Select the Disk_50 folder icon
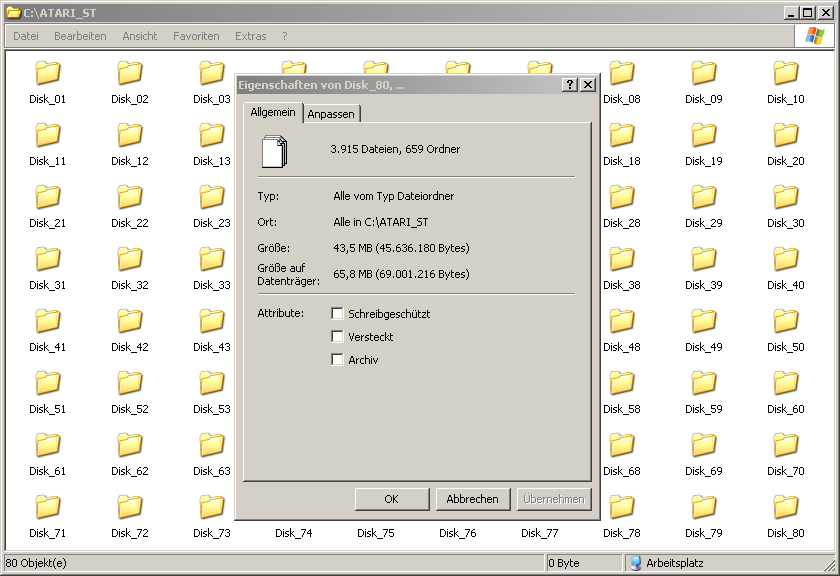The image size is (840, 576). (786, 321)
